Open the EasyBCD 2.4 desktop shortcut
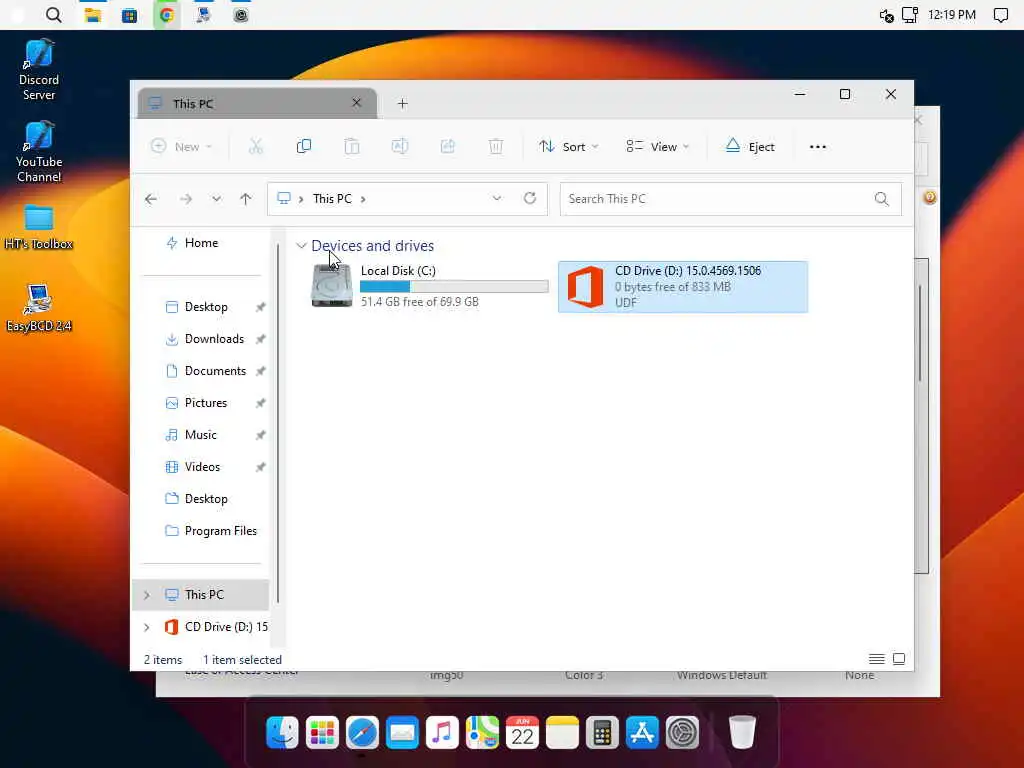 [39, 308]
